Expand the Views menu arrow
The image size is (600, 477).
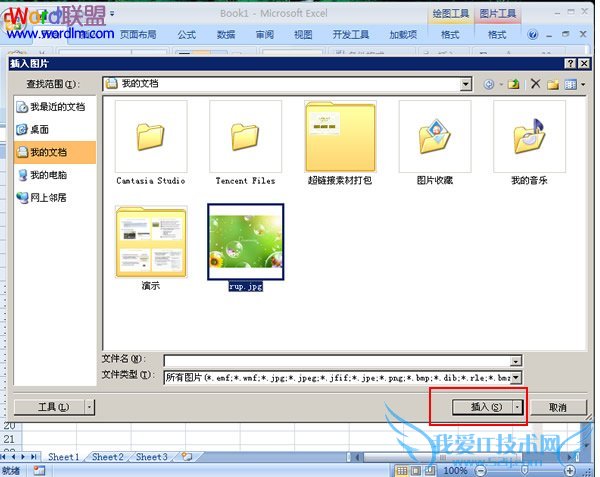[x=583, y=84]
